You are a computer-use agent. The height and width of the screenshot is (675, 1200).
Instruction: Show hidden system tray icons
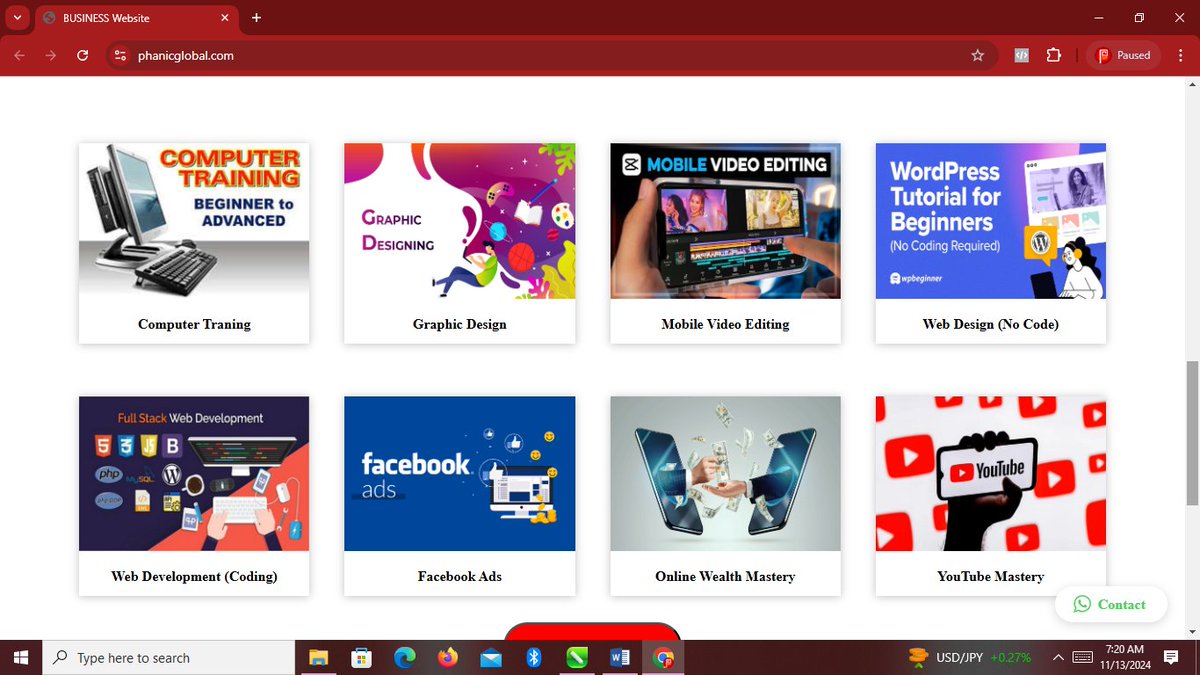pos(1058,658)
